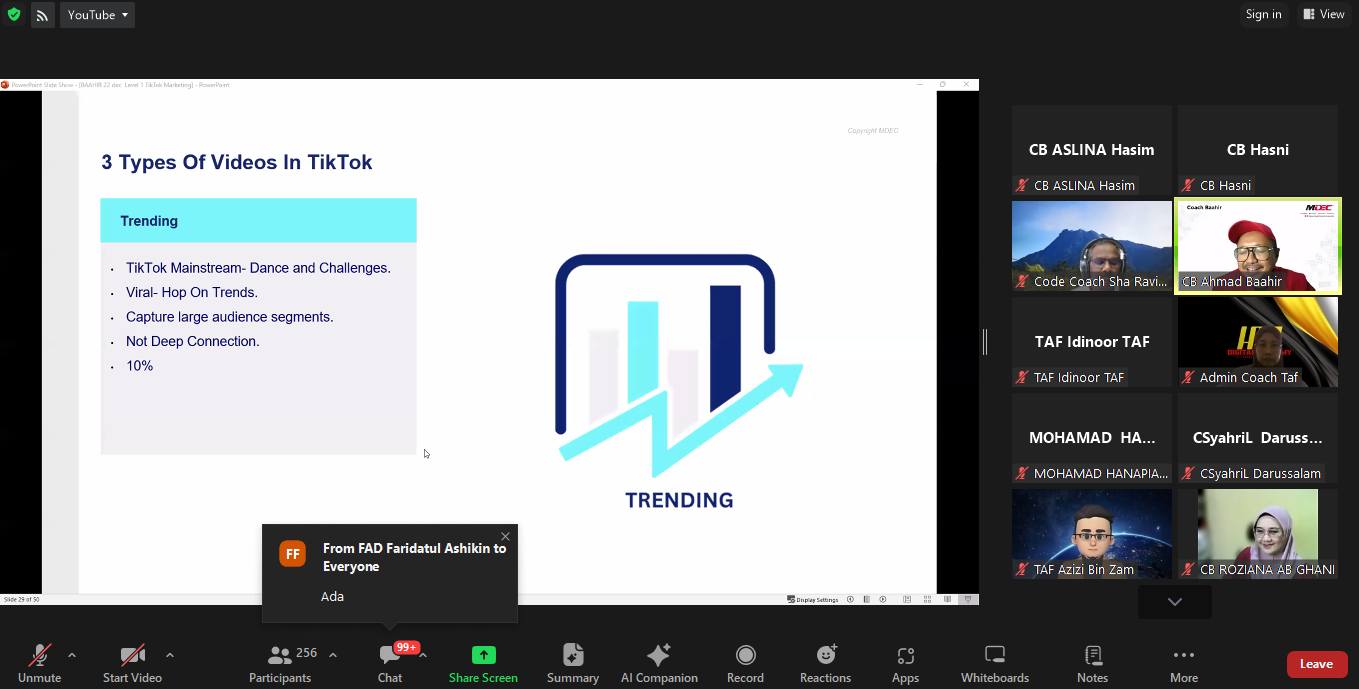1359x689 pixels.
Task: Open the More options menu
Action: (x=1184, y=663)
